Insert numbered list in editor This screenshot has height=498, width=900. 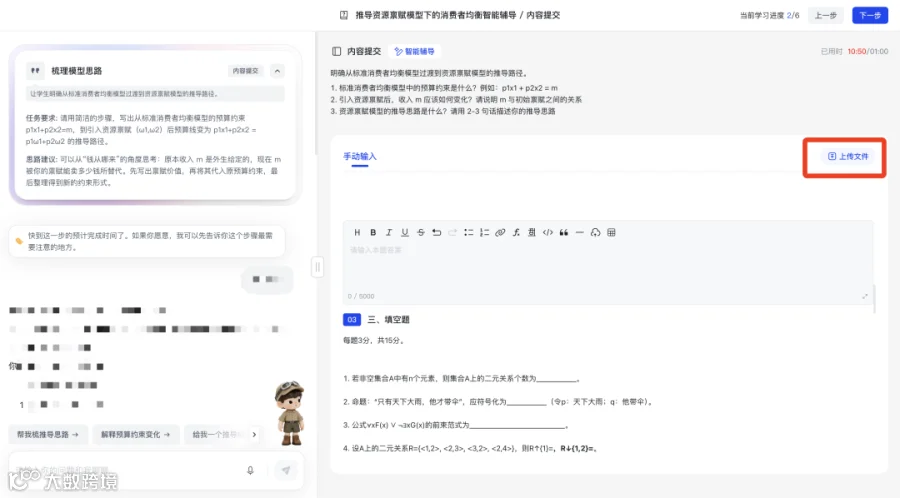(484, 232)
